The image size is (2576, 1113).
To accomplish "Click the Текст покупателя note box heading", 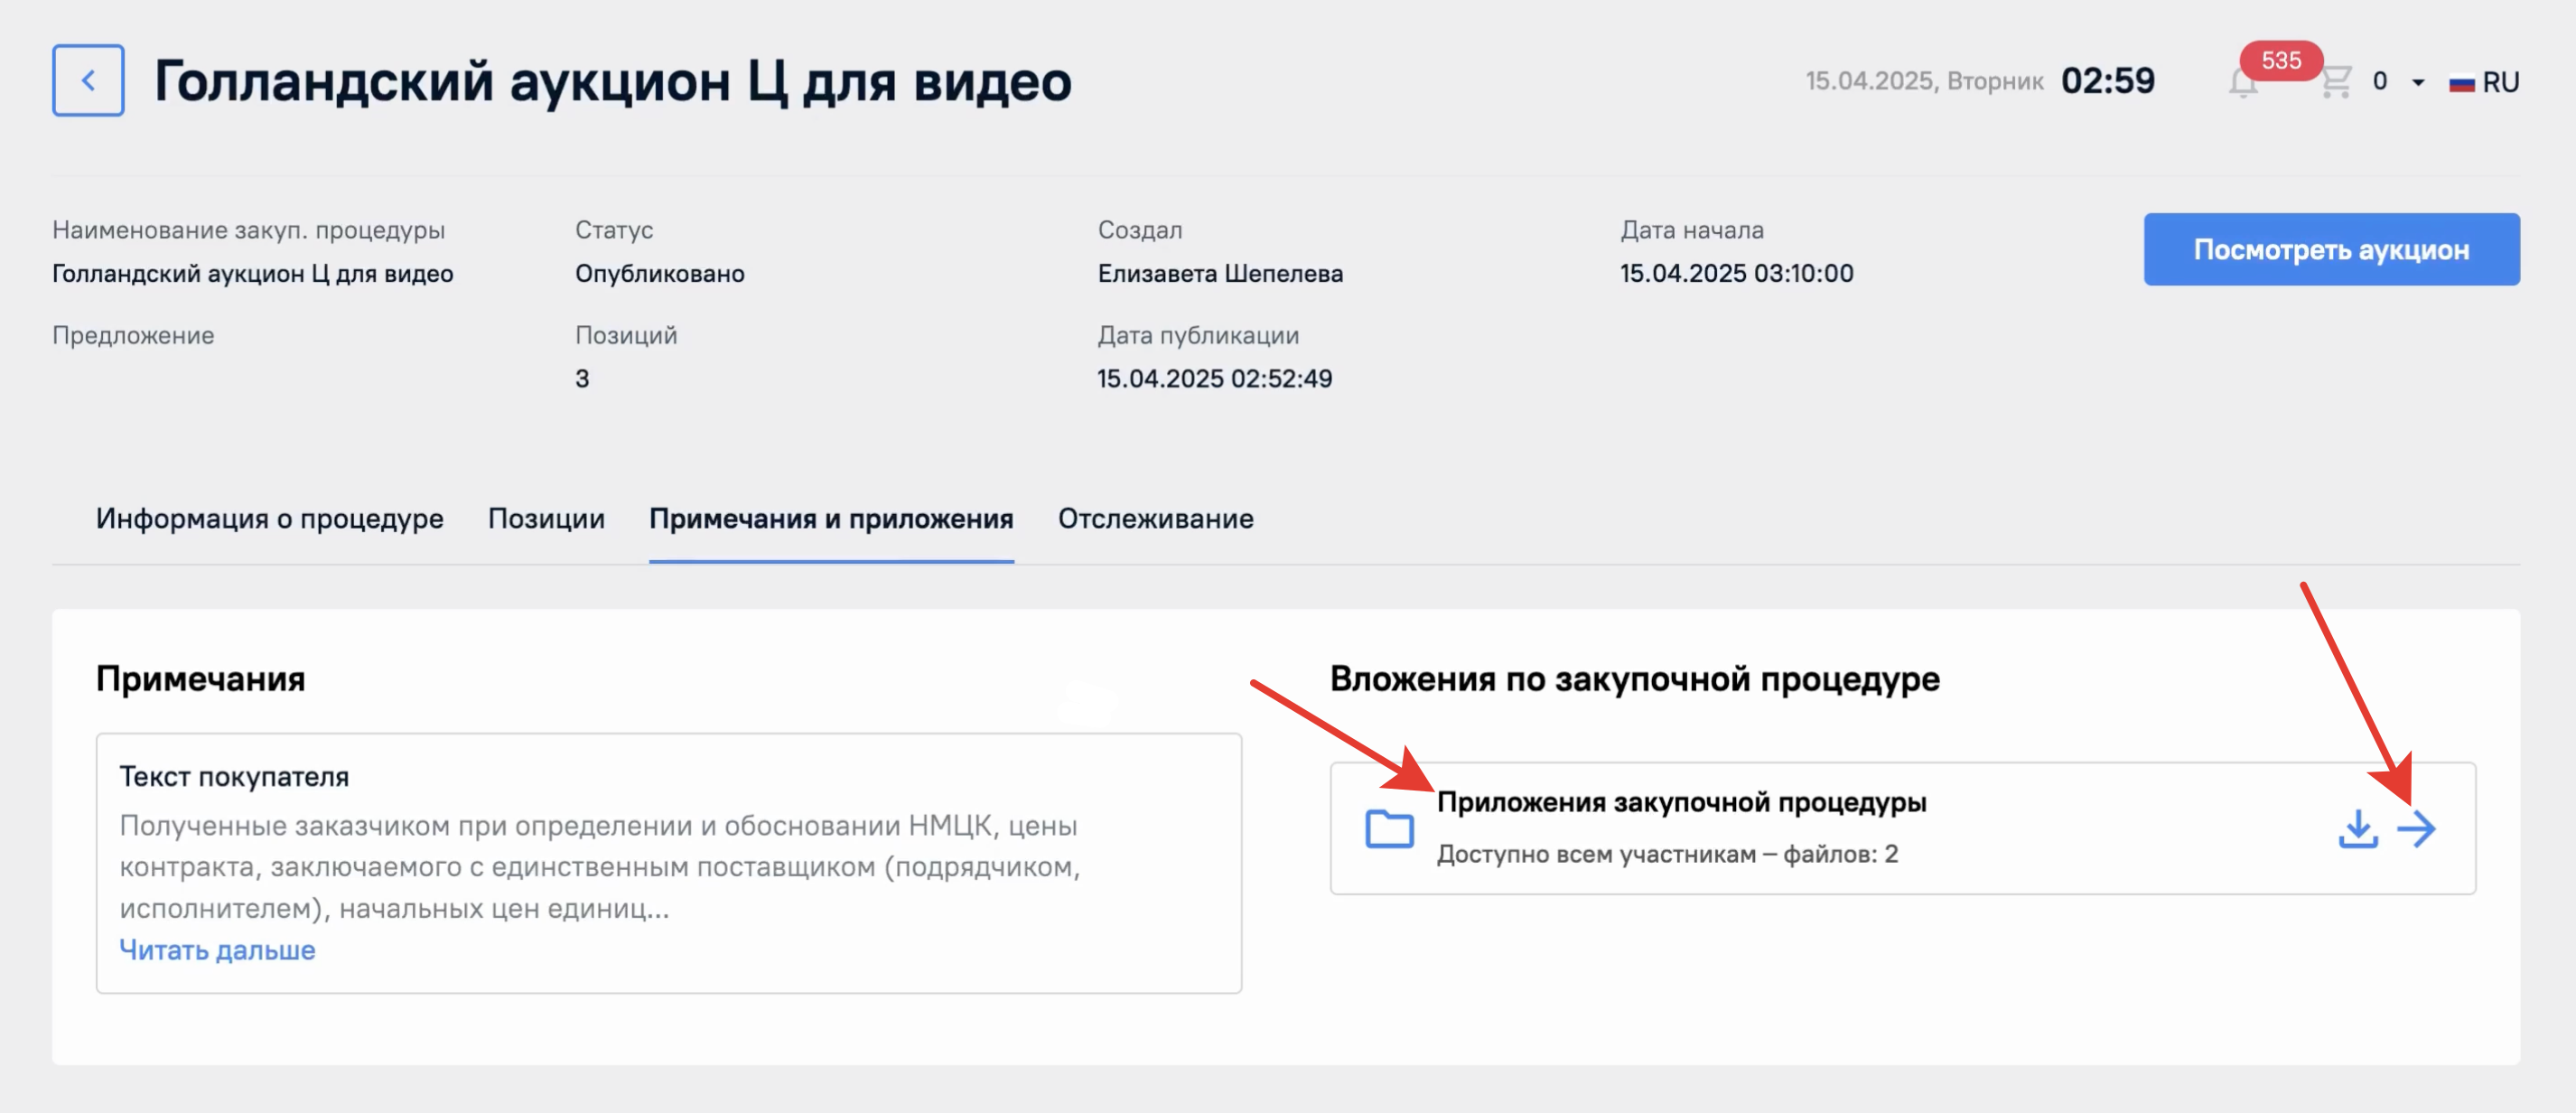I will 234,776.
